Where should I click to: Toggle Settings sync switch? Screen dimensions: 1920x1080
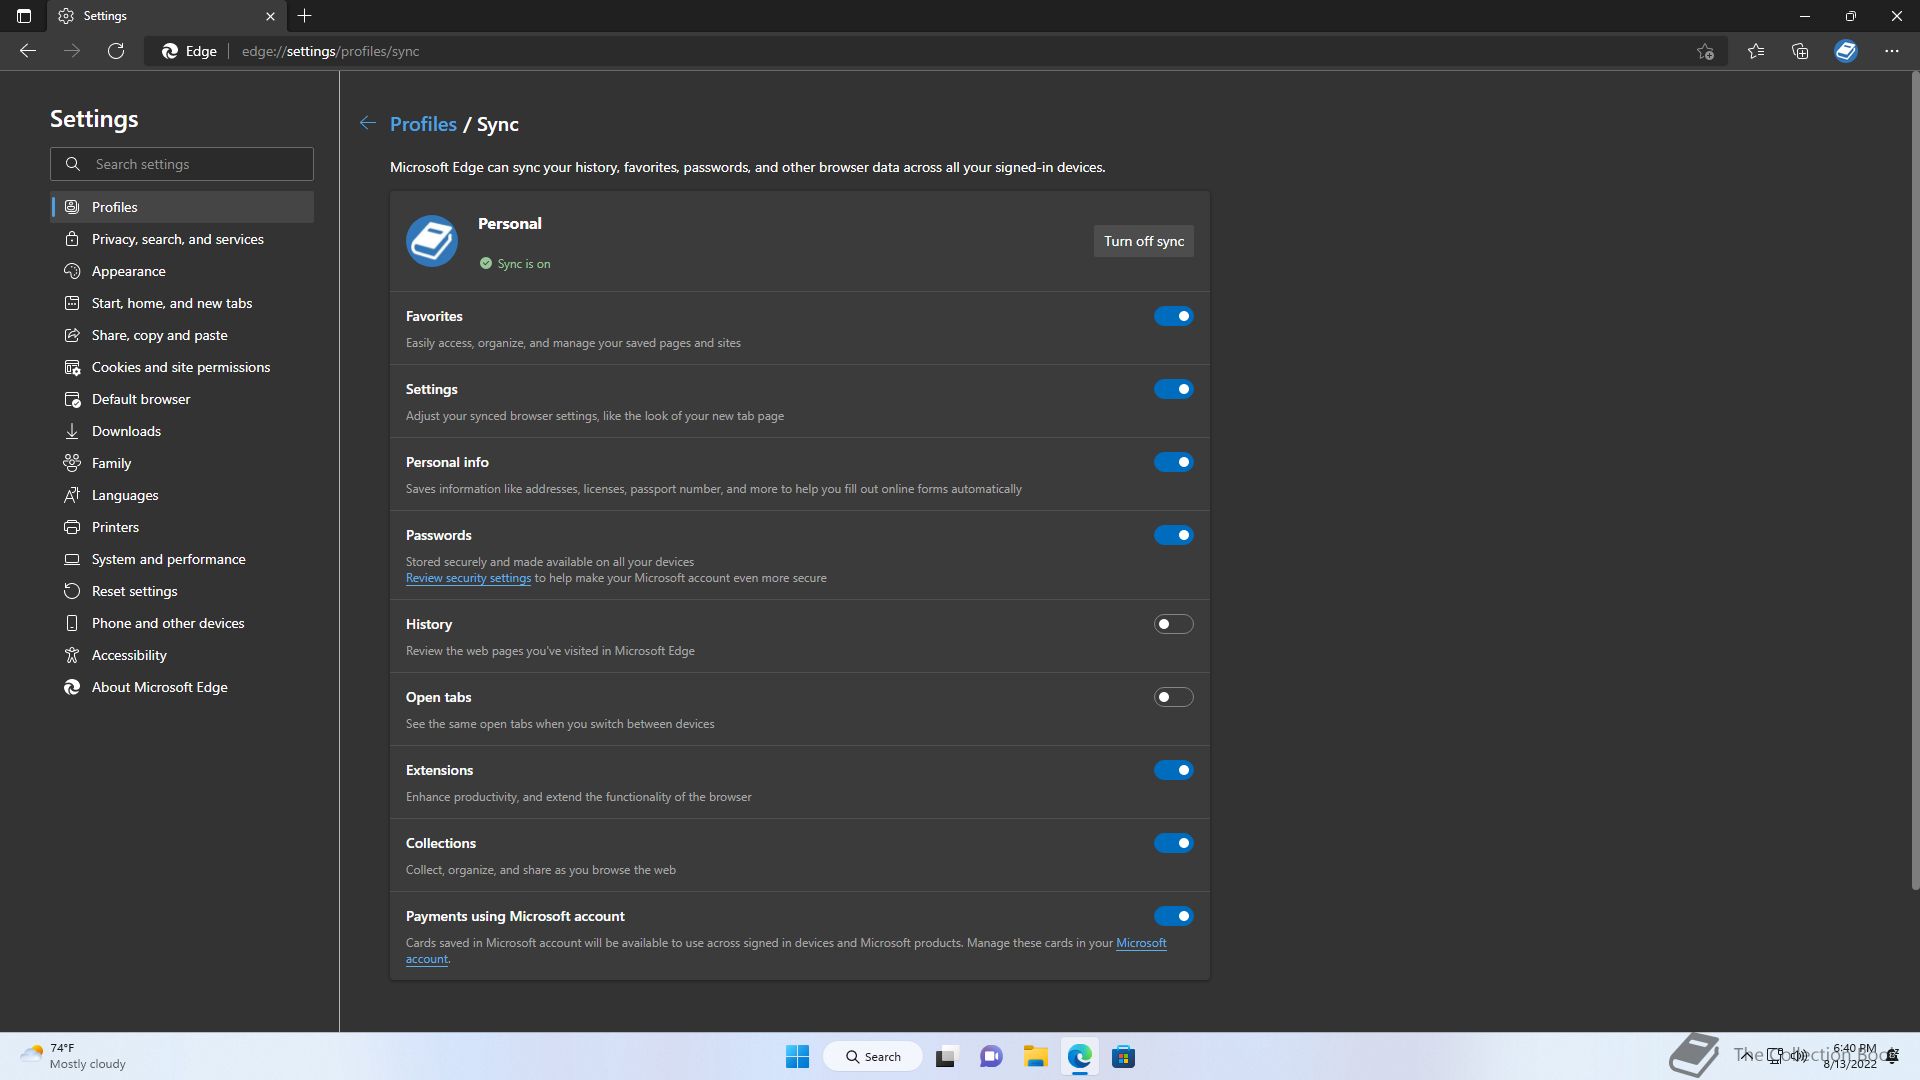[x=1173, y=389]
